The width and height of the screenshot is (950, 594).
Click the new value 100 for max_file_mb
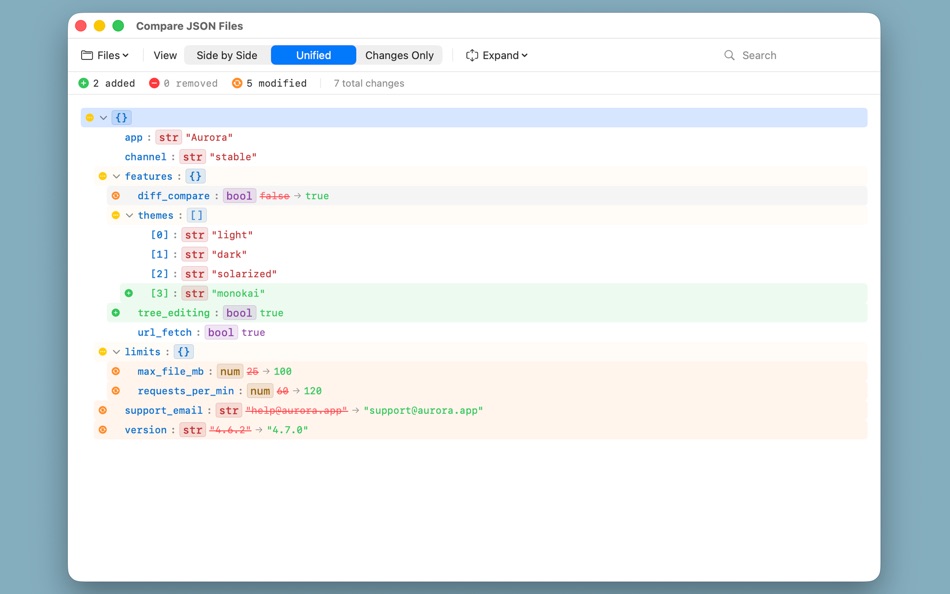click(x=282, y=371)
